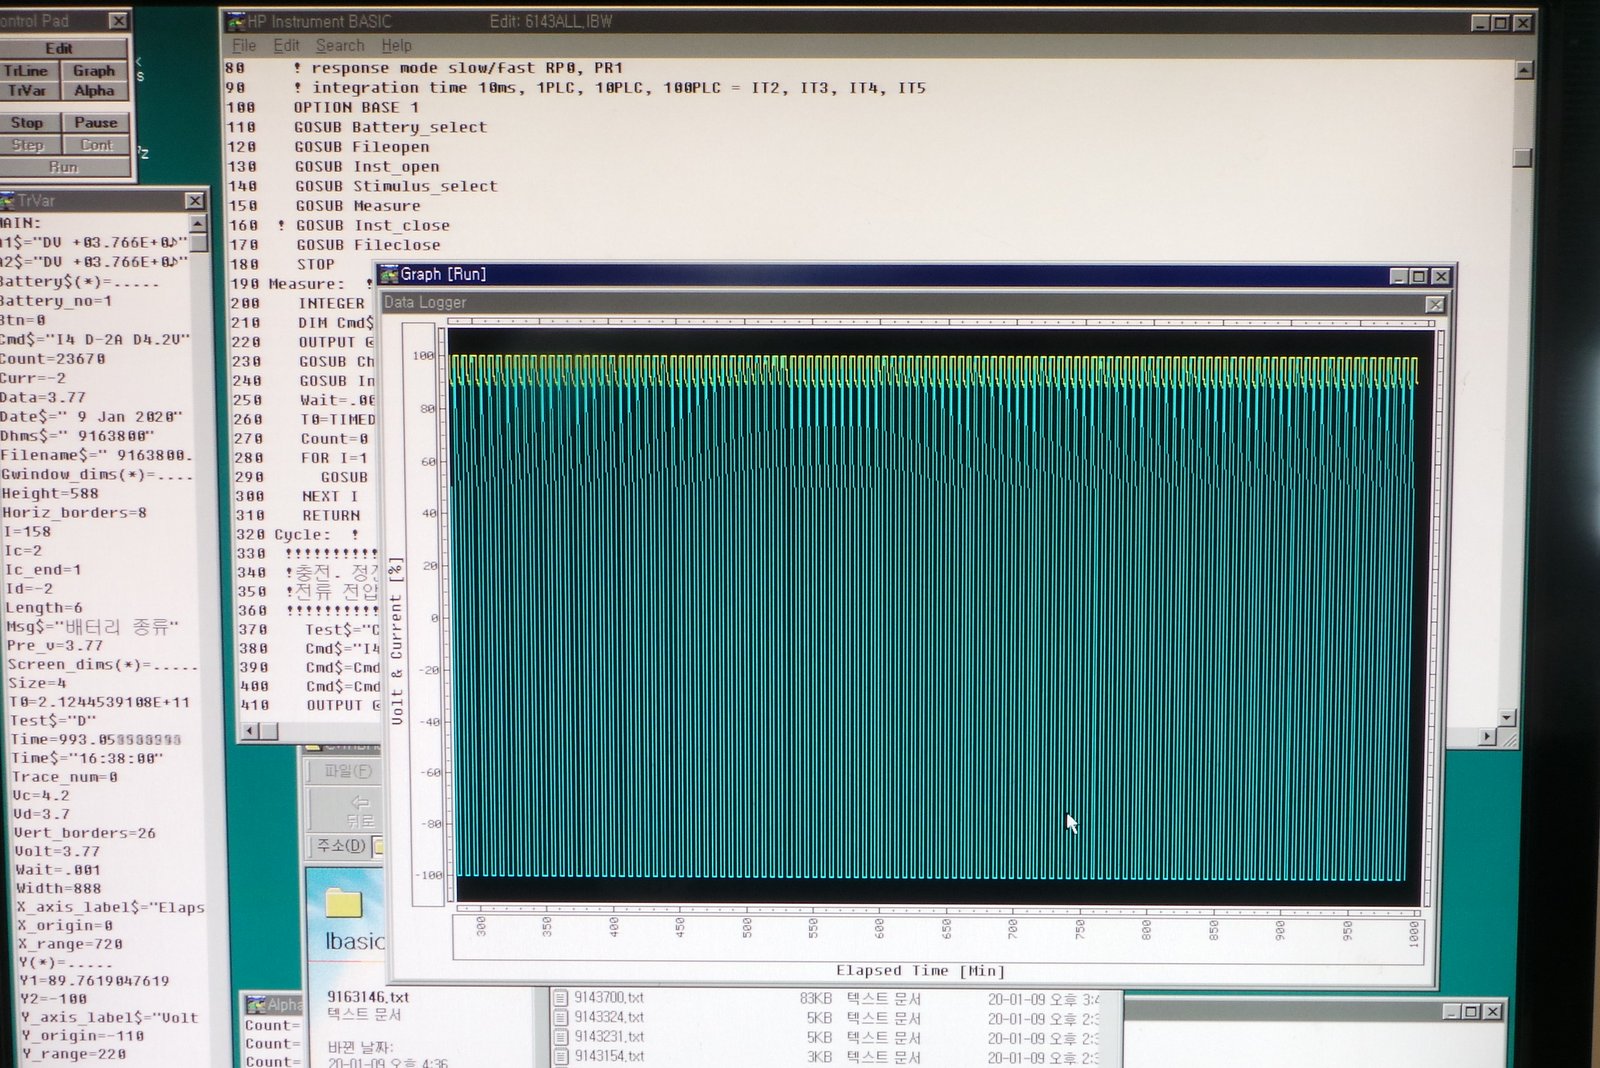Maximize the Graph [Run] window
Image resolution: width=1600 pixels, height=1068 pixels.
click(x=1419, y=276)
